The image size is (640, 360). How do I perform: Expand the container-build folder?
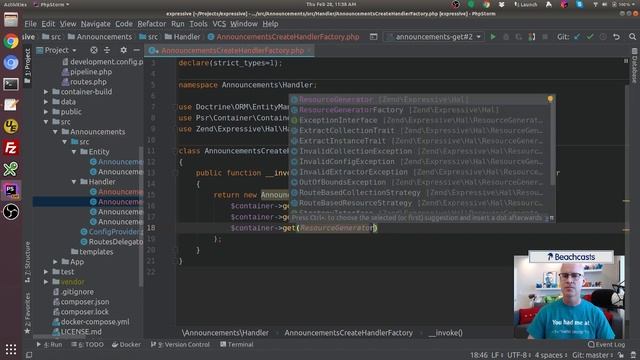[46, 92]
